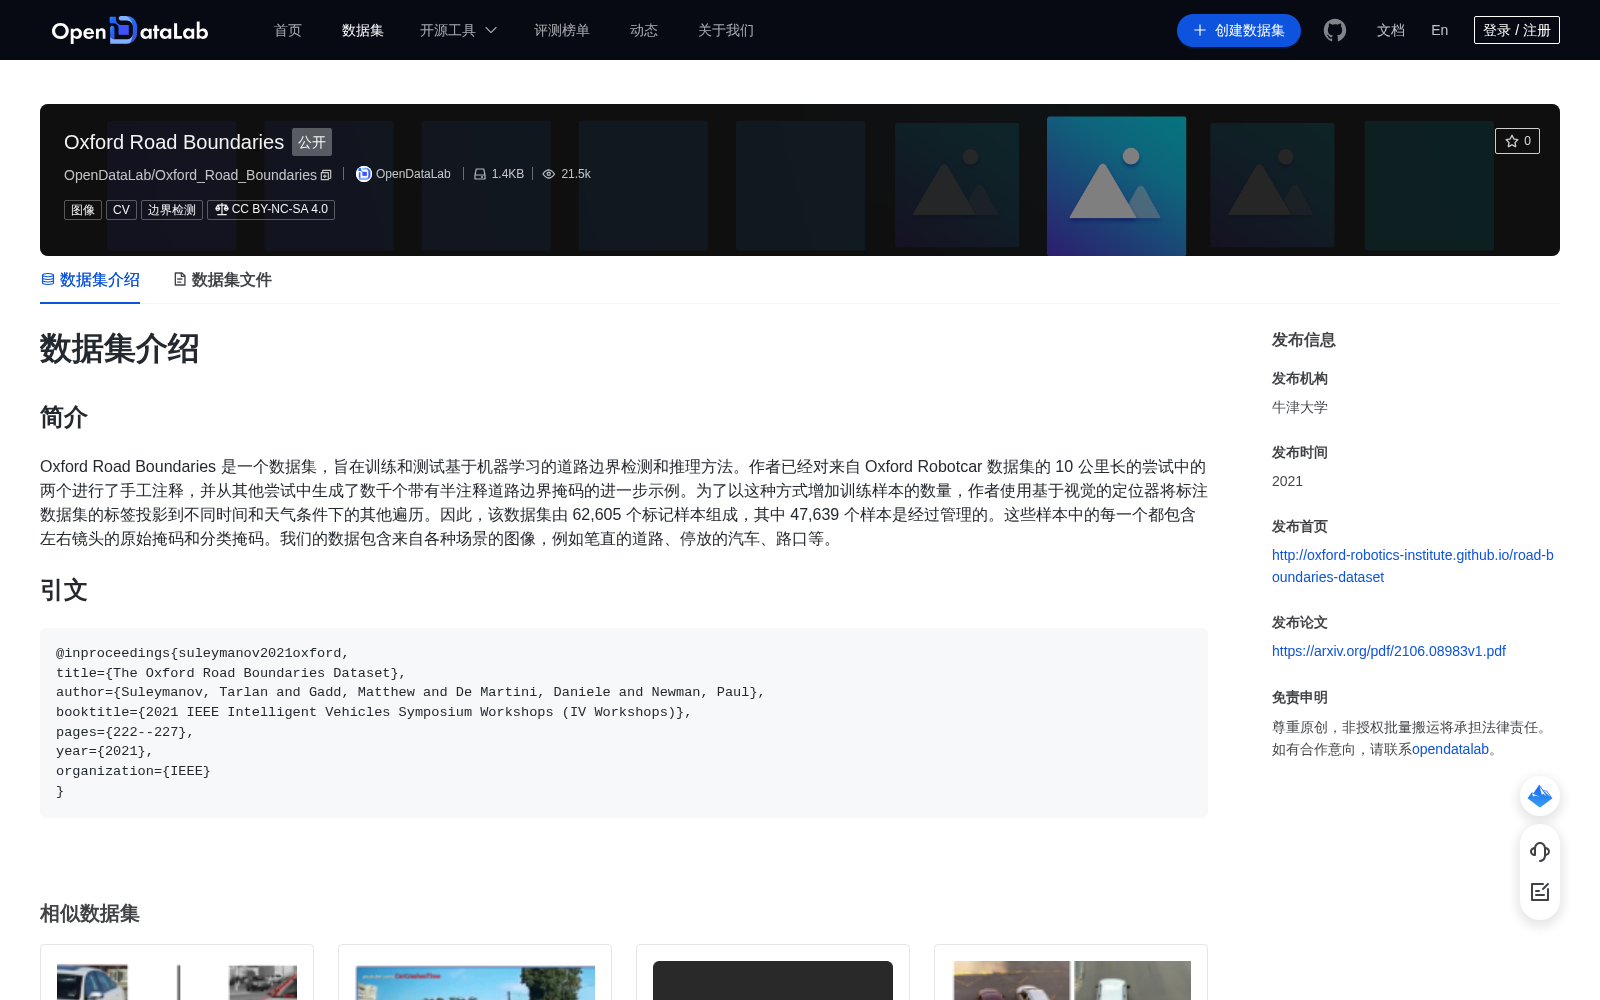
Task: Copy dataset path OpenDataLab/Oxford_Road_Boundaries icon
Action: pyautogui.click(x=326, y=175)
